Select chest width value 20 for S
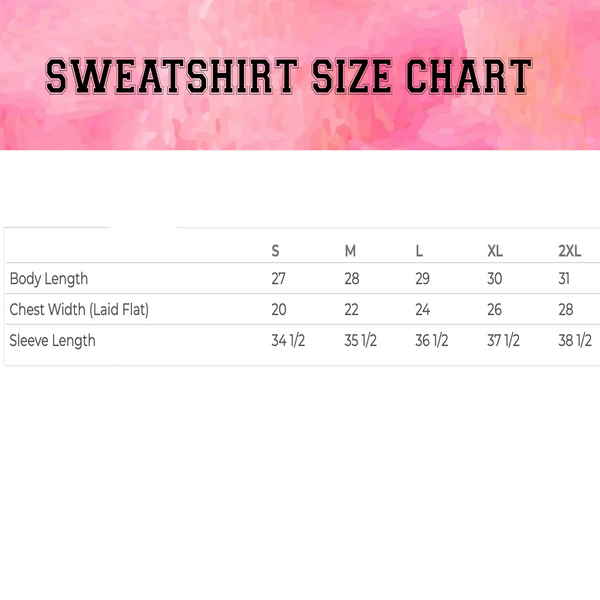The height and width of the screenshot is (600, 600). (279, 310)
